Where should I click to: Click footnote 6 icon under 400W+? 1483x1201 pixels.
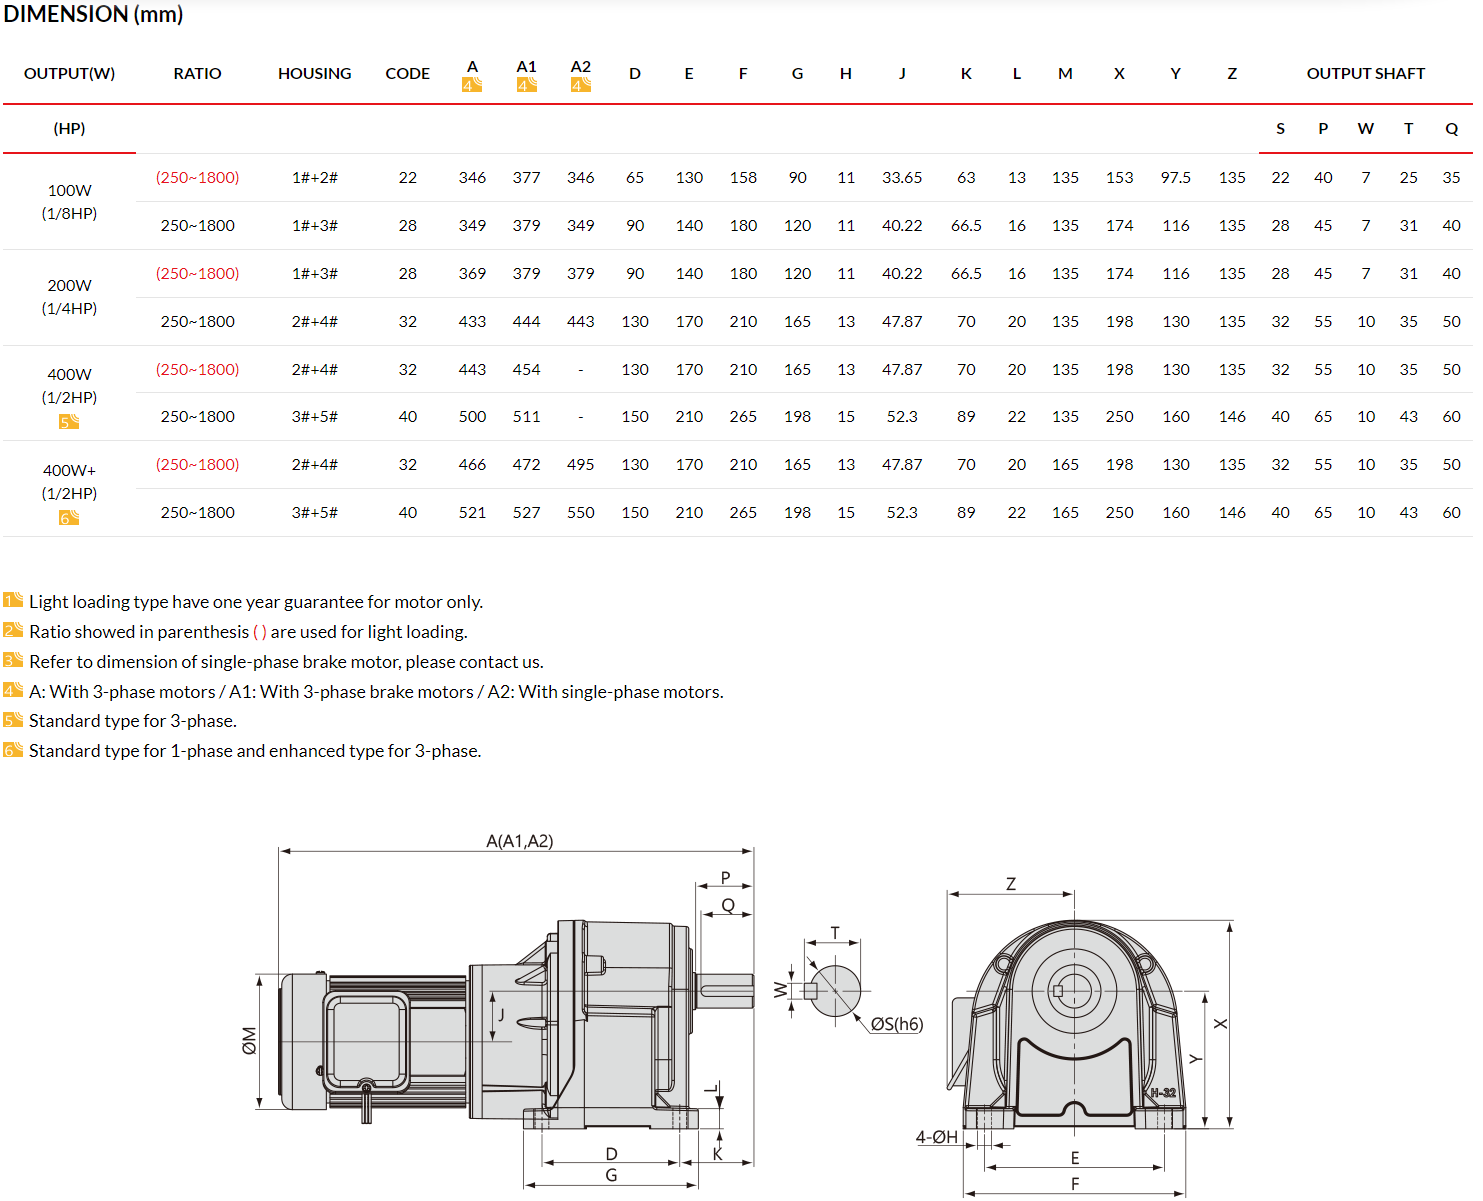69,517
